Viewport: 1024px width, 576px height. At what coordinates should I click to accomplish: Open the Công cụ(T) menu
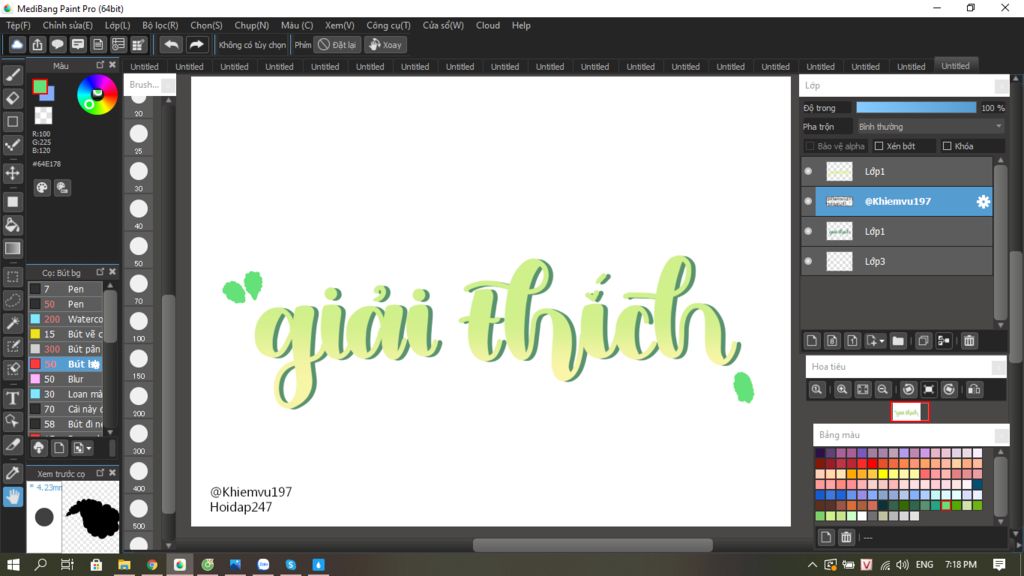[x=388, y=25]
